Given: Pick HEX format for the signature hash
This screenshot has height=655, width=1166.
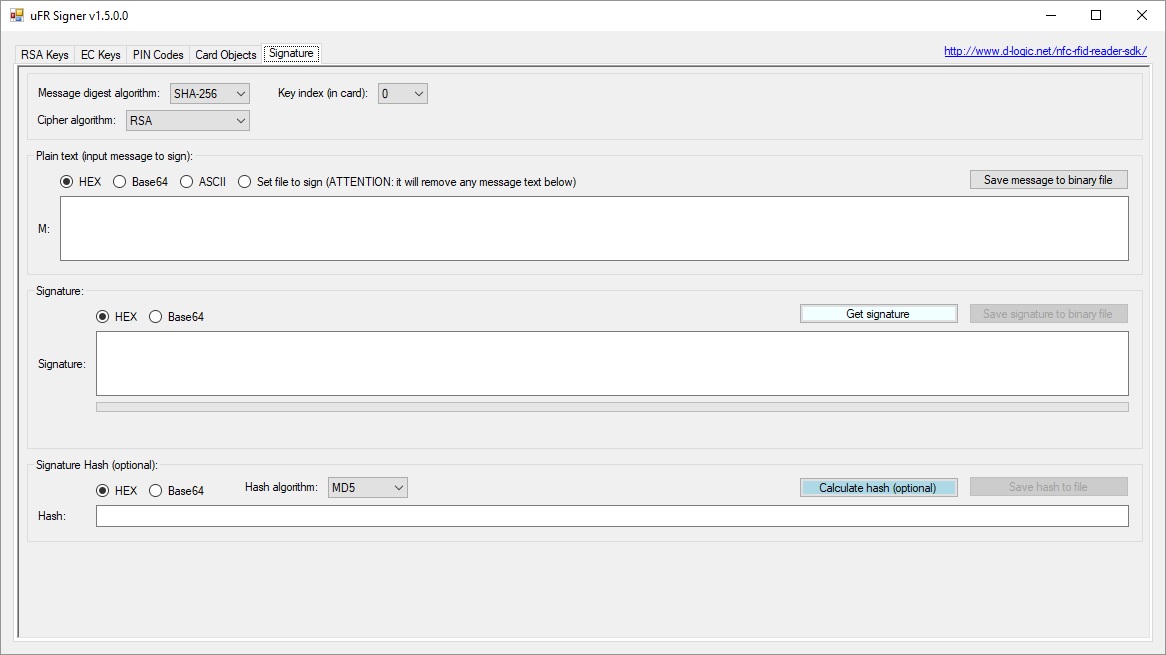Looking at the screenshot, I should (x=117, y=491).
